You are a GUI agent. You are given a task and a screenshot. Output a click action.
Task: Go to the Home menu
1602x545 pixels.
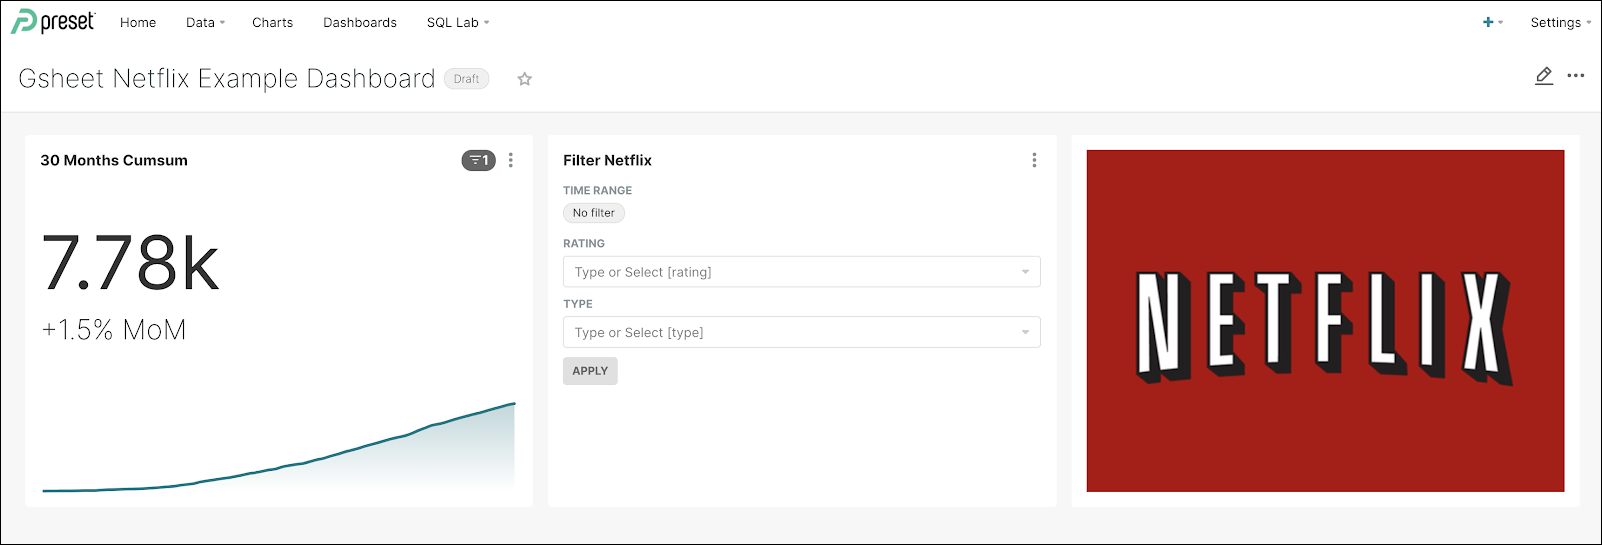click(138, 22)
